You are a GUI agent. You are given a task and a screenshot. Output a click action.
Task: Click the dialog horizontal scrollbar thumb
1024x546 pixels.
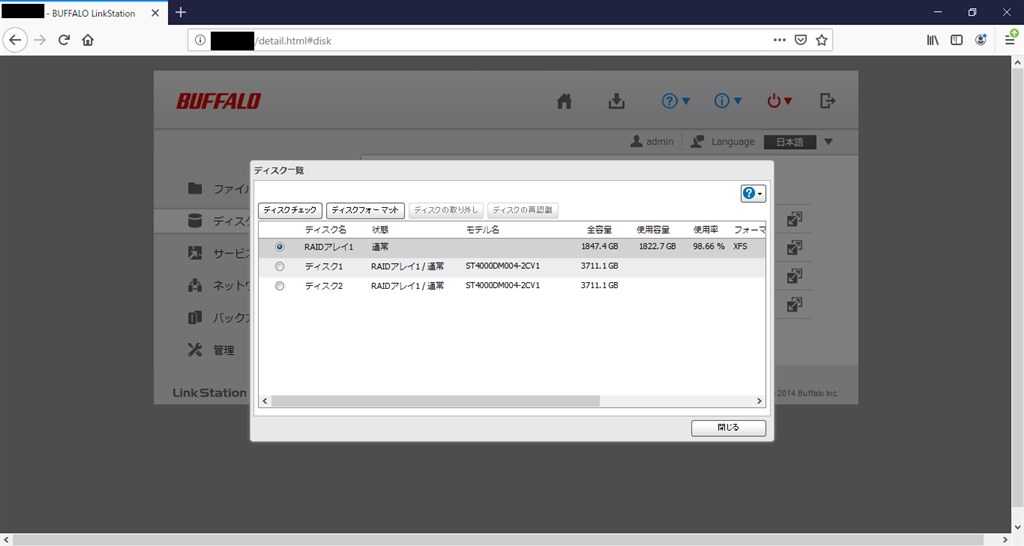(435, 401)
